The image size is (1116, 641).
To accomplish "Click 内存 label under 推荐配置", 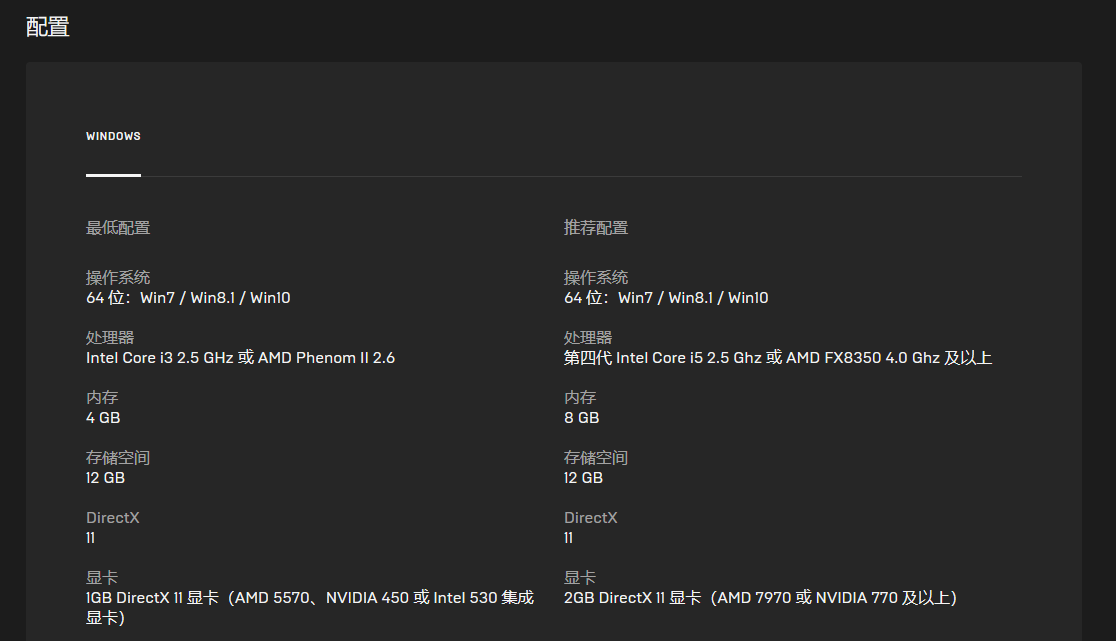I will [580, 398].
